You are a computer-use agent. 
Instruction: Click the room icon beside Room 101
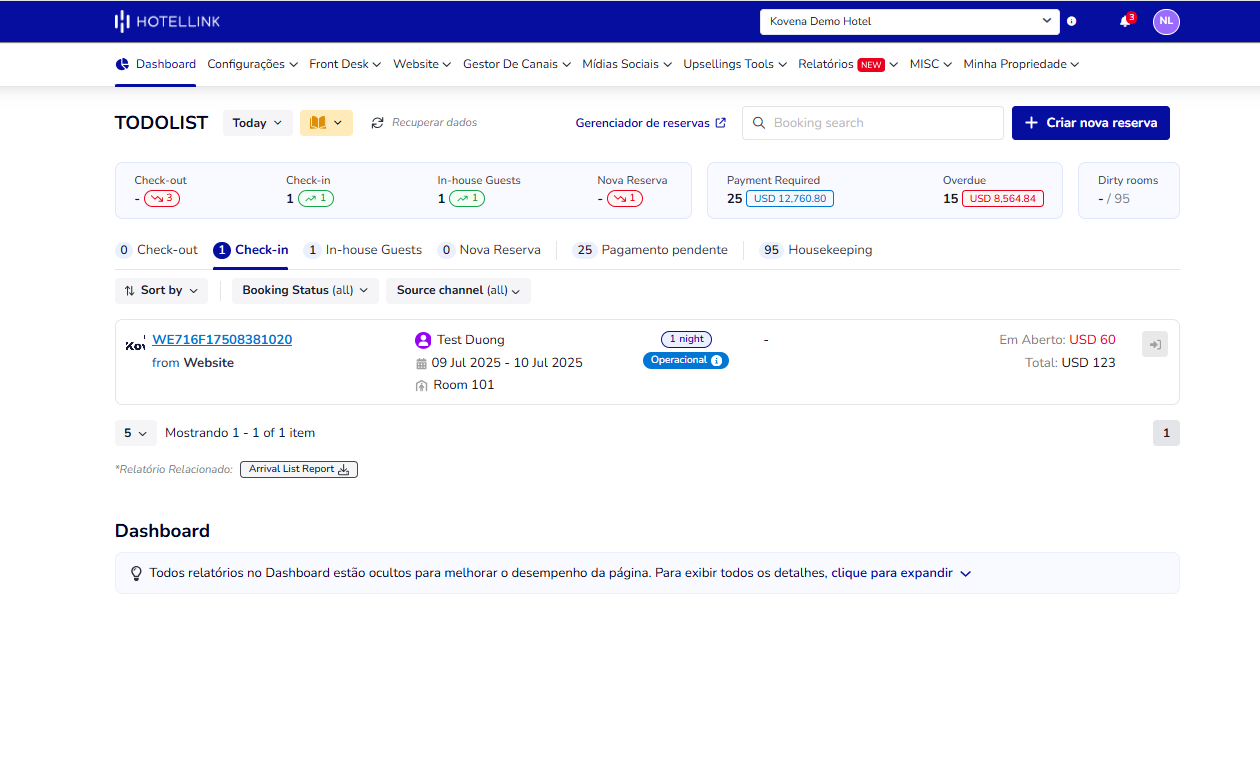[421, 386]
